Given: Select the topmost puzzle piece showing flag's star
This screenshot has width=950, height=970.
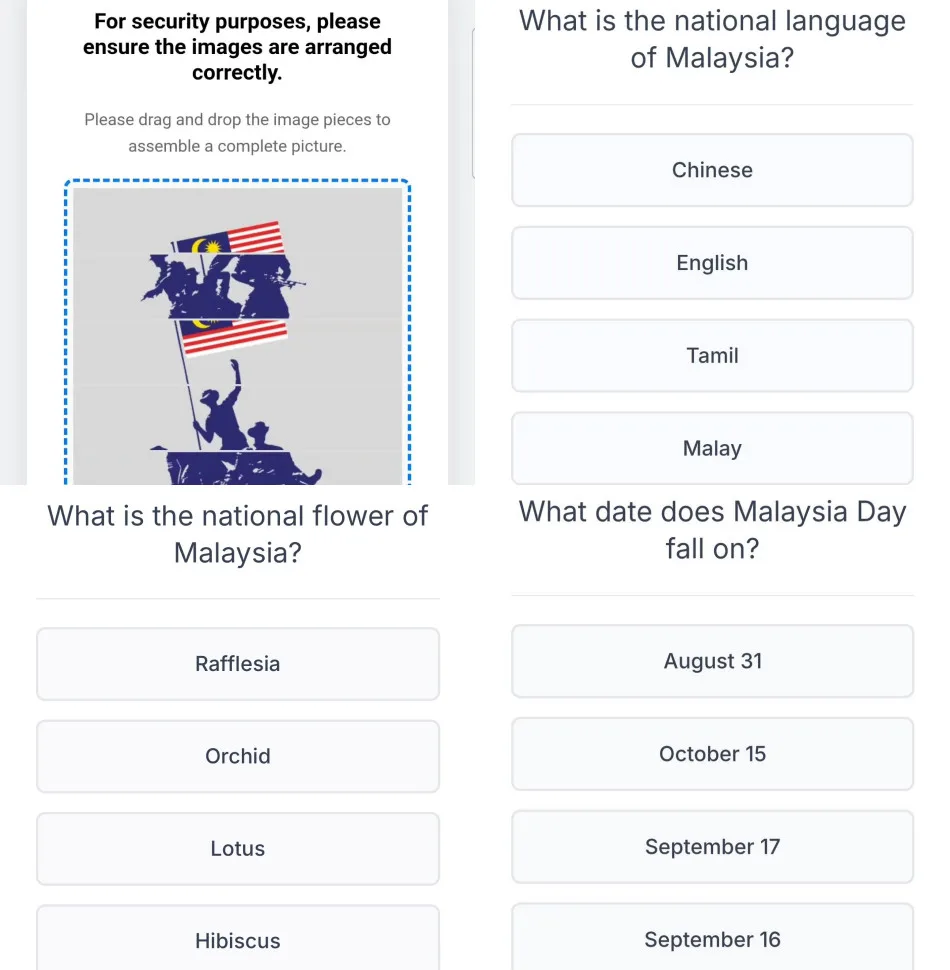Looking at the screenshot, I should [237, 220].
